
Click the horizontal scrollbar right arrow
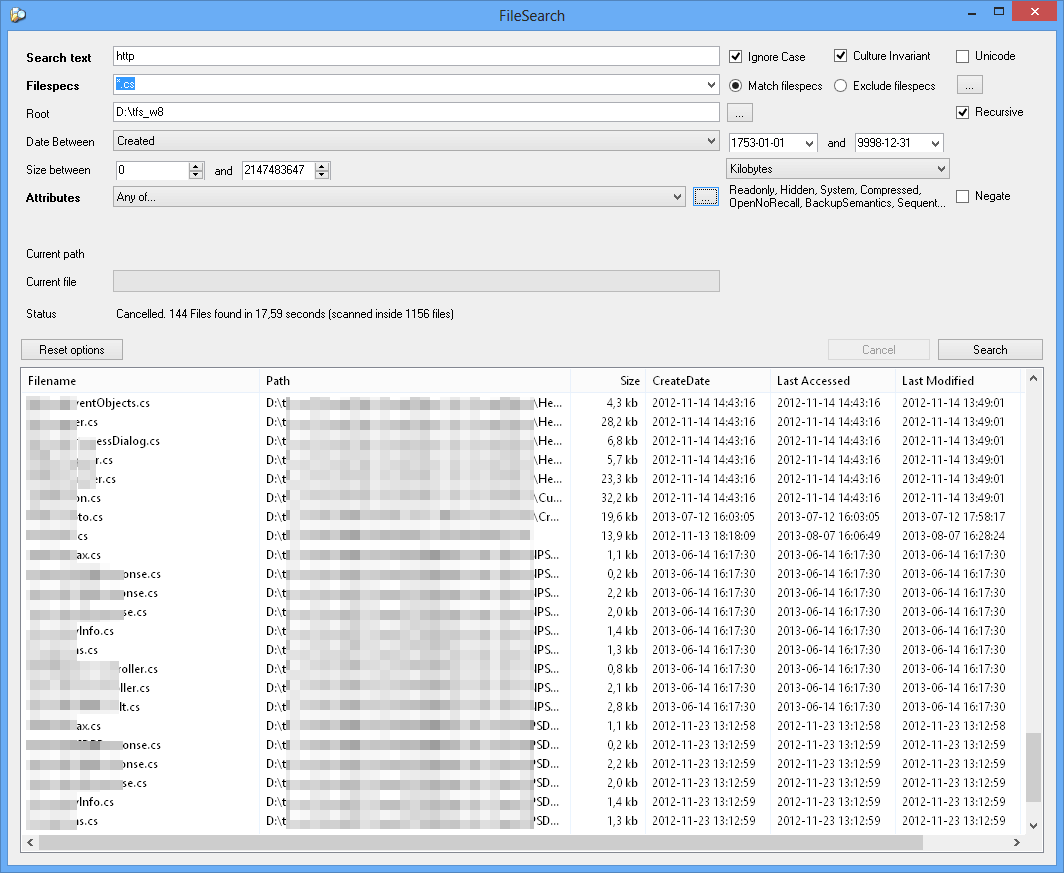click(1016, 842)
